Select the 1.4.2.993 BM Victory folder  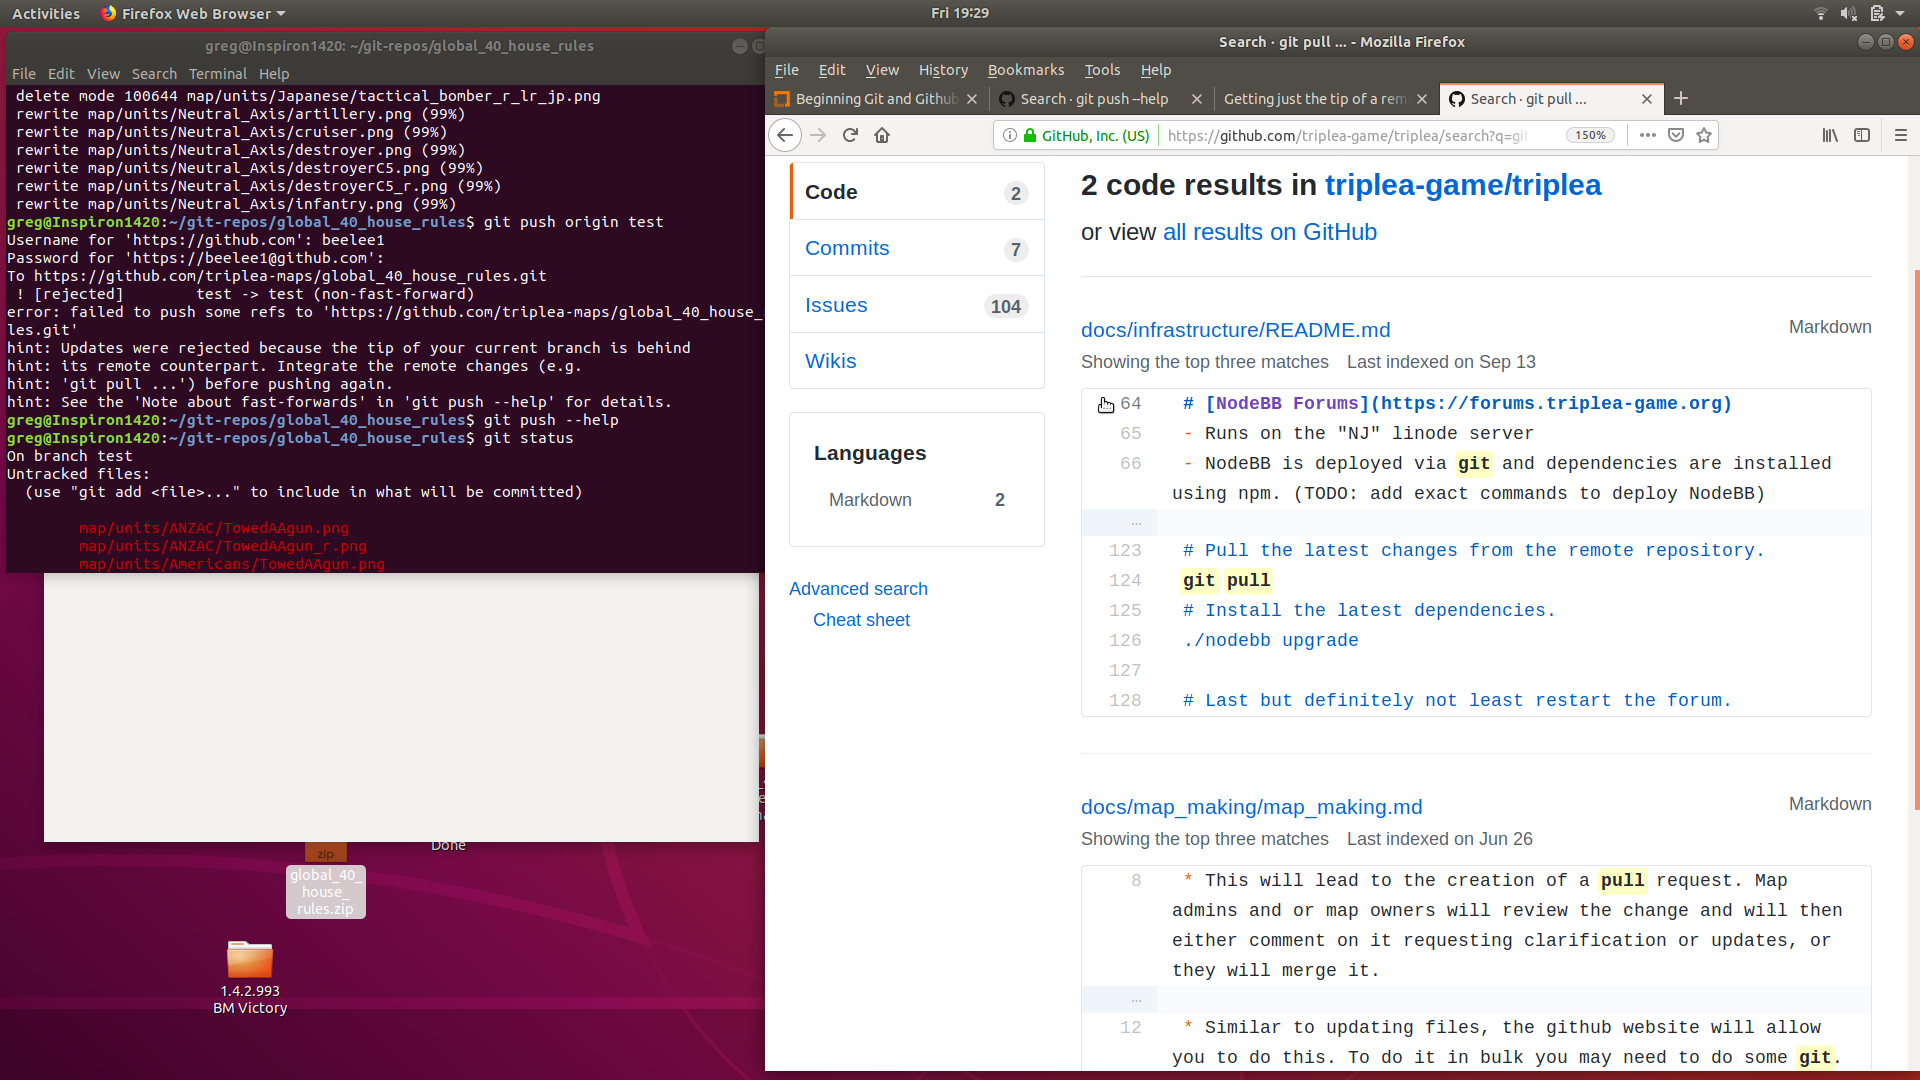[250, 977]
